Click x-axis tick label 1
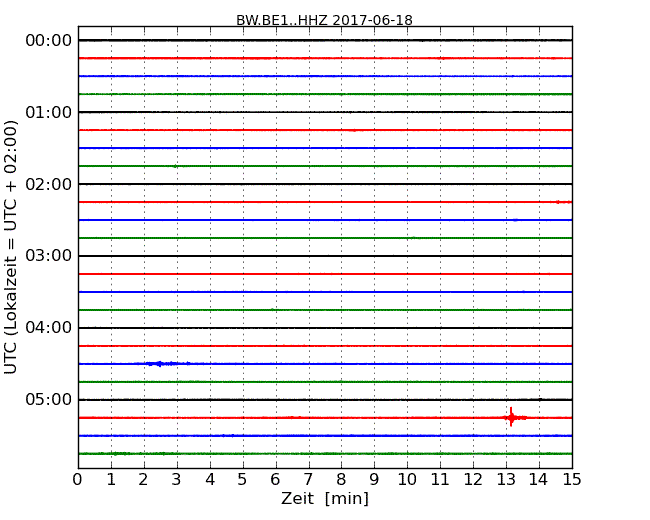The height and width of the screenshot is (520, 650). pos(111,480)
